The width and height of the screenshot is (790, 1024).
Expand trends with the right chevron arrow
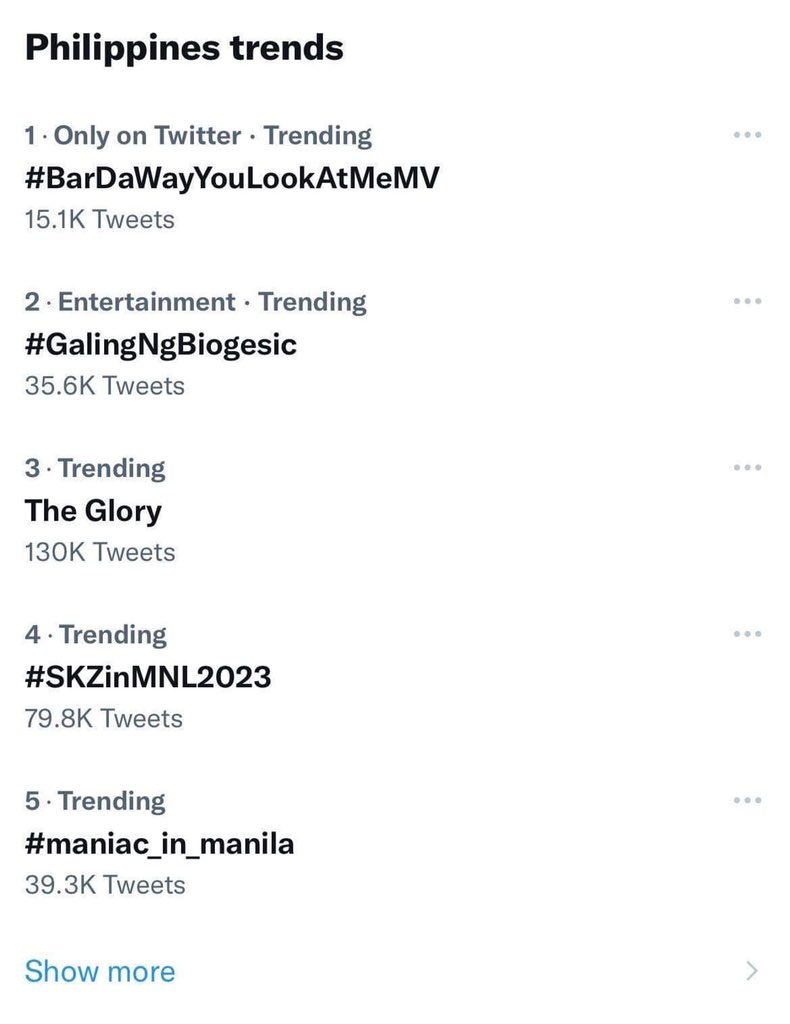tap(753, 970)
